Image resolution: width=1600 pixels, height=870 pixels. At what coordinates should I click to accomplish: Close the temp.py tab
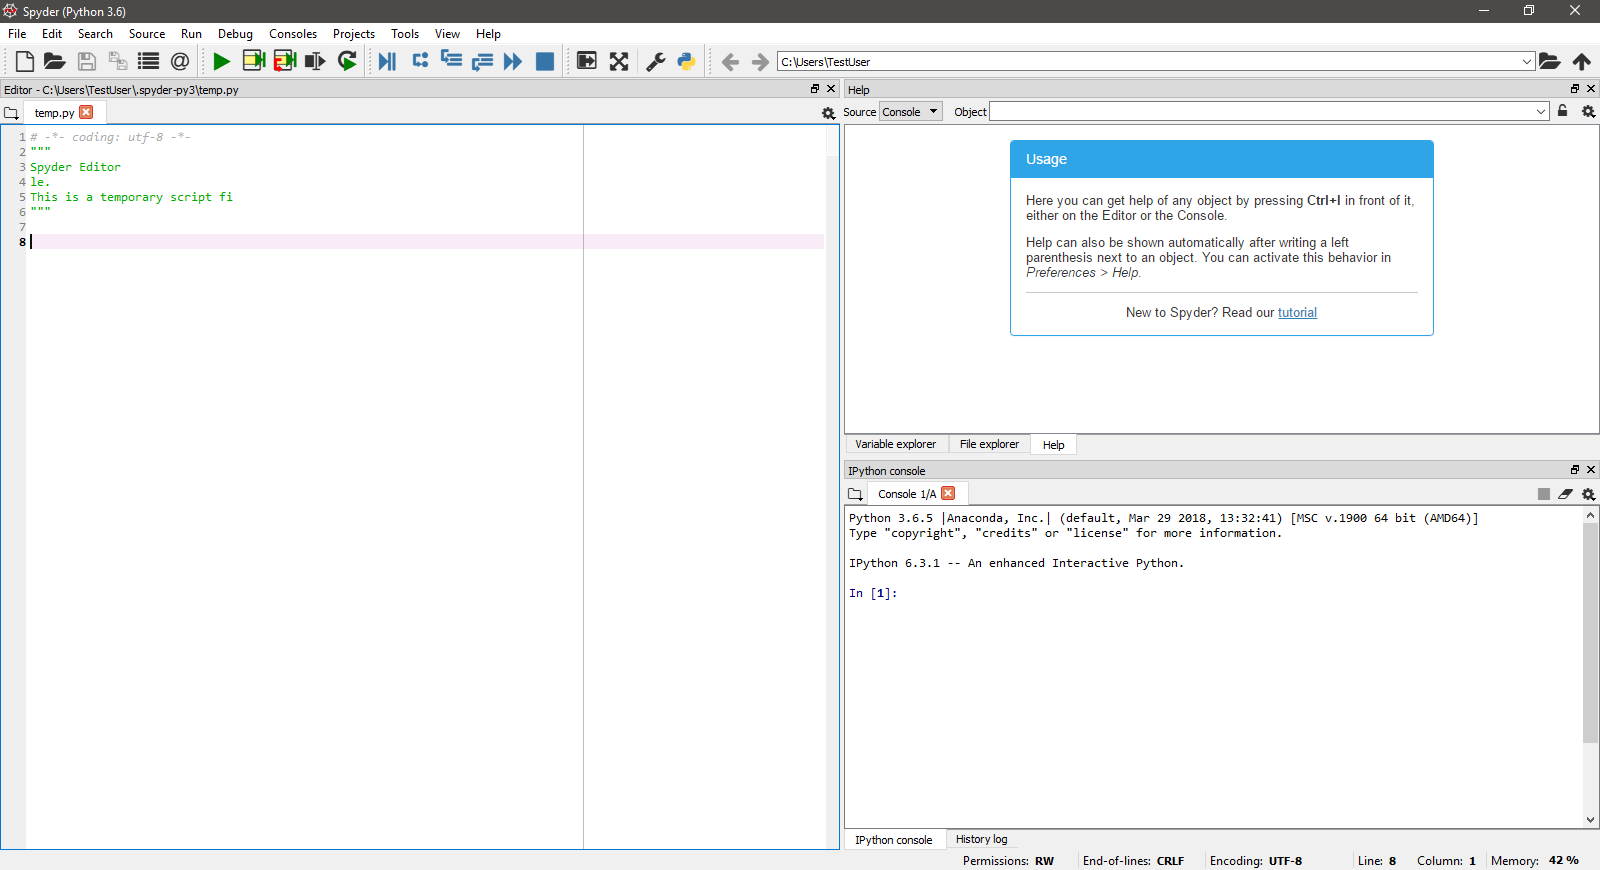point(86,112)
